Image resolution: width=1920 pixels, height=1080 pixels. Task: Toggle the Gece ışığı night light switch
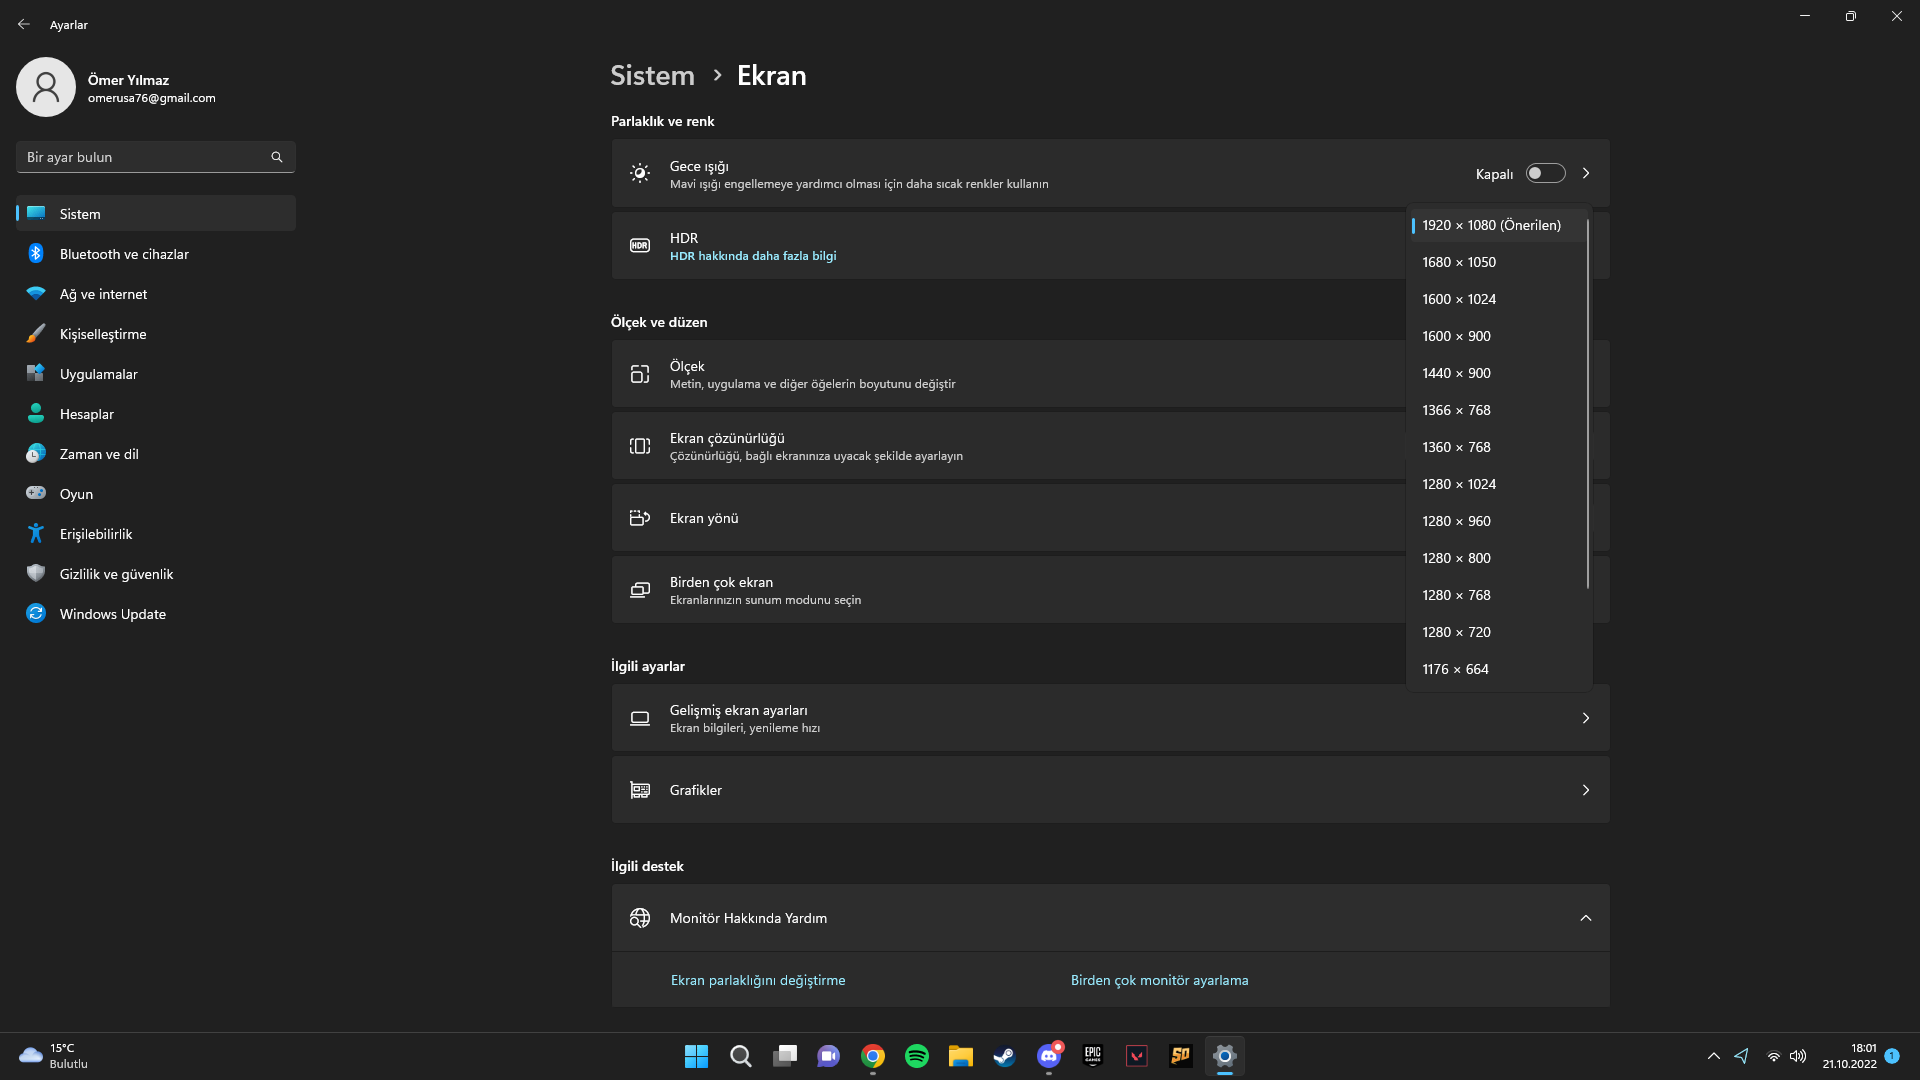pos(1545,173)
